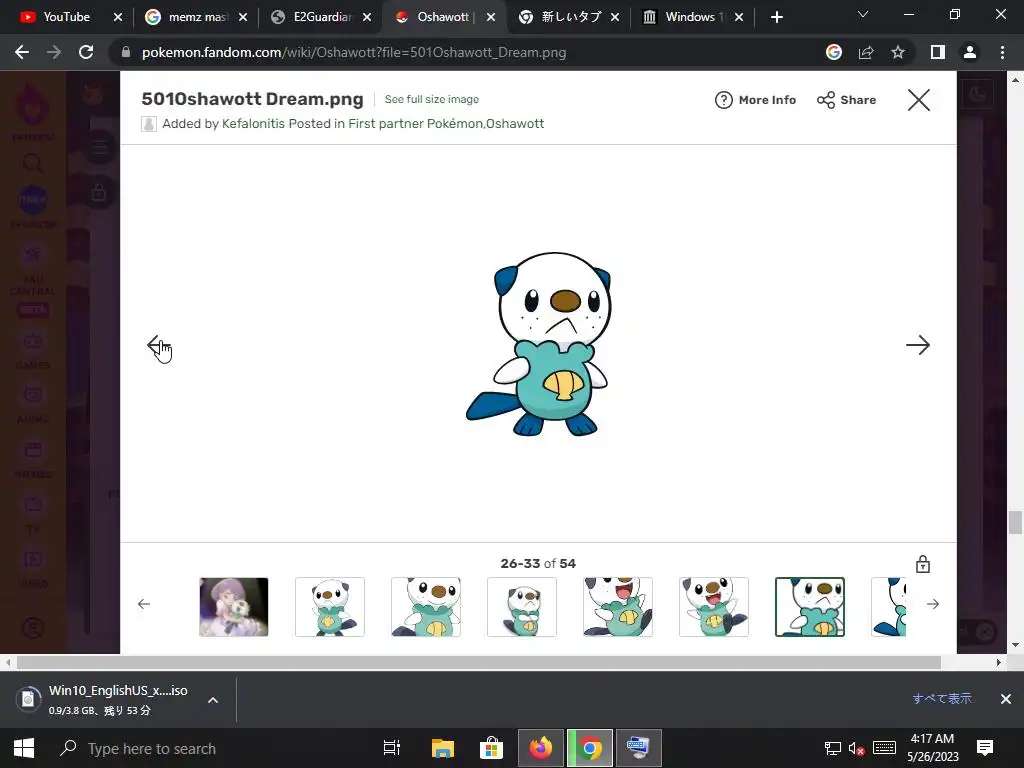This screenshot has width=1024, height=768.
Task: Open the notification center icon
Action: (x=985, y=748)
